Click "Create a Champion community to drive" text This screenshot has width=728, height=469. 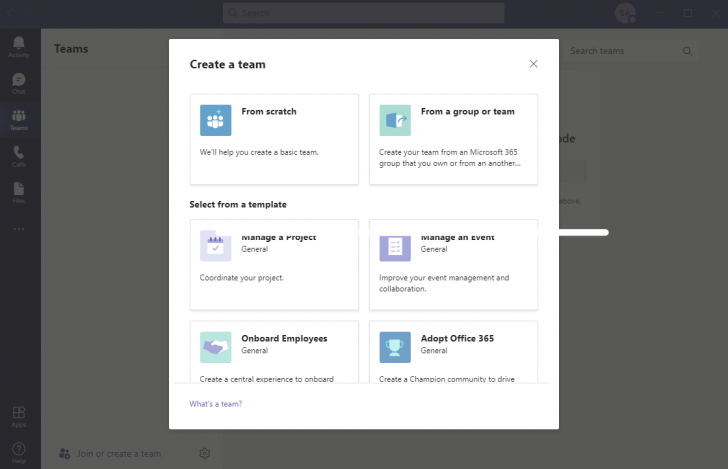pyautogui.click(x=447, y=379)
